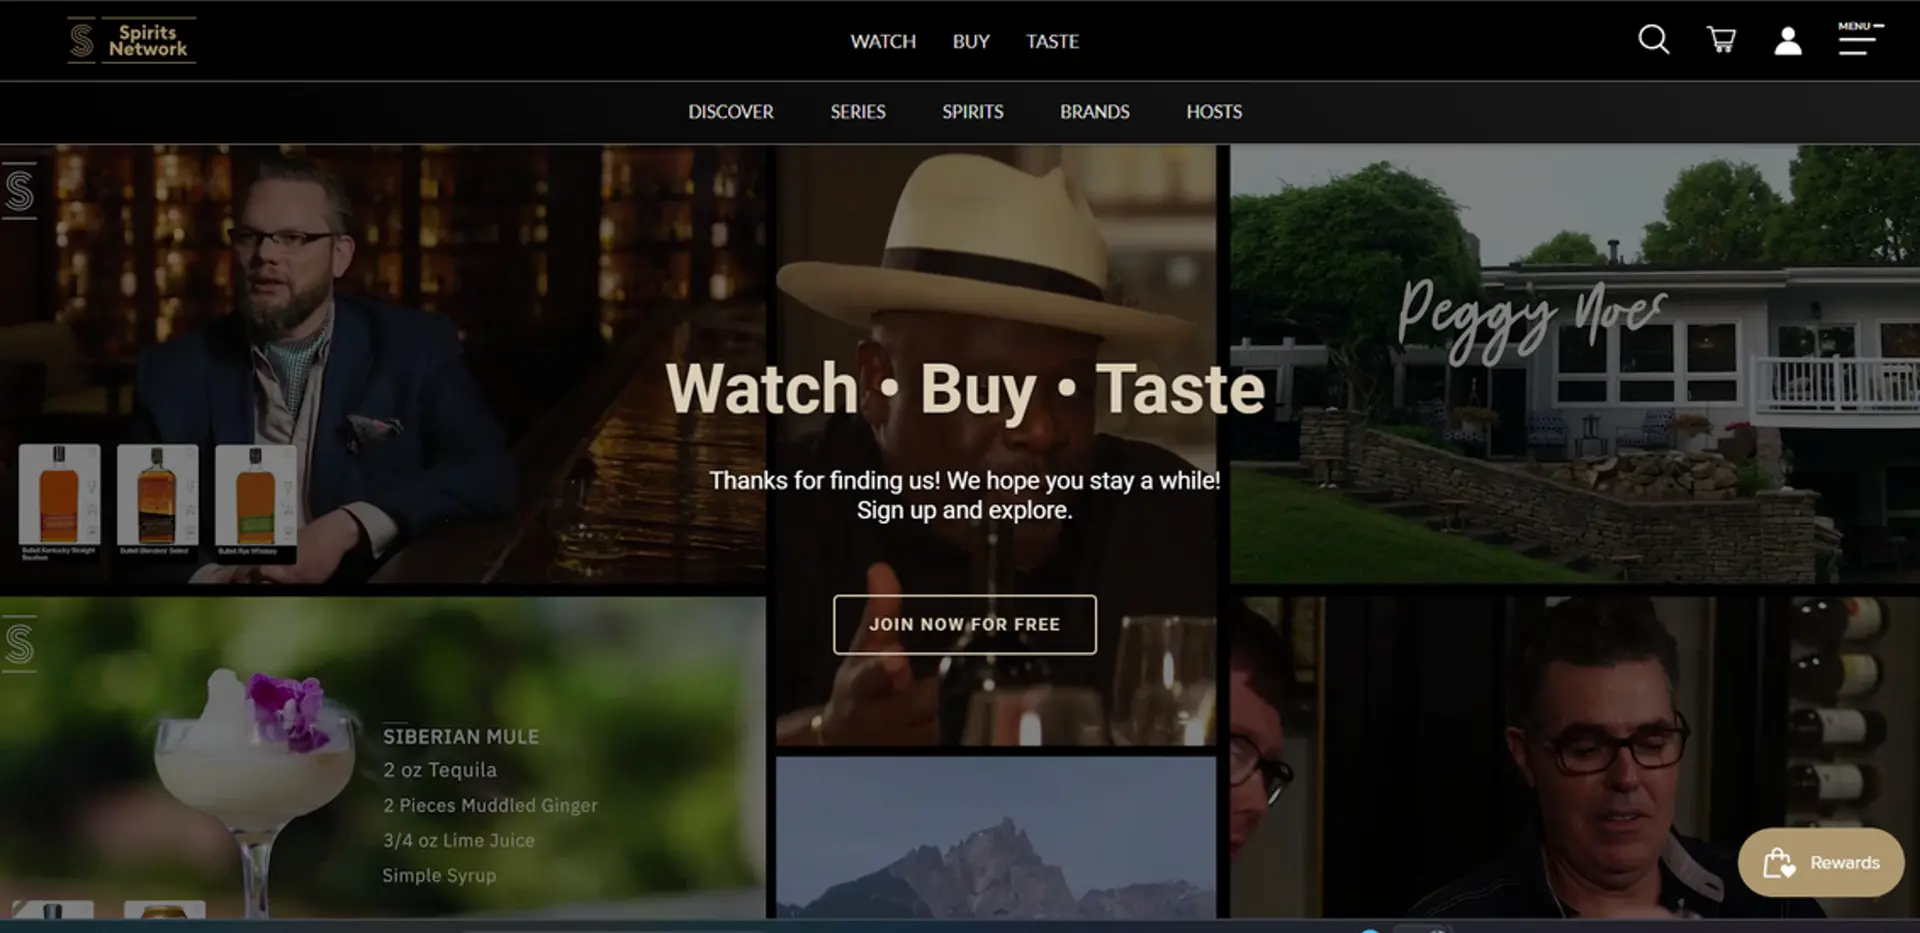Screen dimensions: 1920x933
Task: Click the Watch • Buy • Taste headline
Action: point(965,389)
